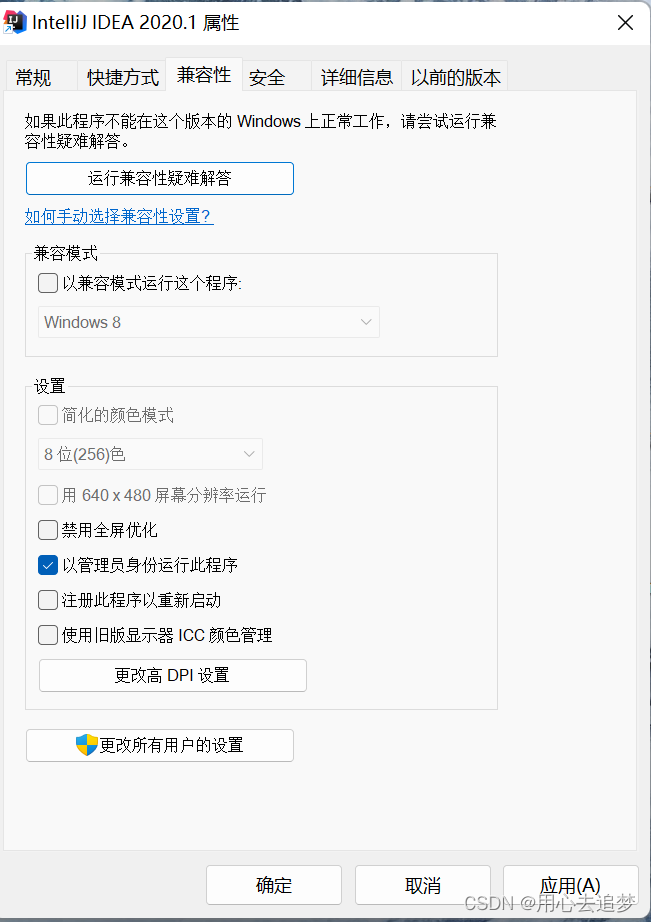Open the link 如何手动选择兼容性设置?
This screenshot has height=922, width=651.
tap(118, 215)
